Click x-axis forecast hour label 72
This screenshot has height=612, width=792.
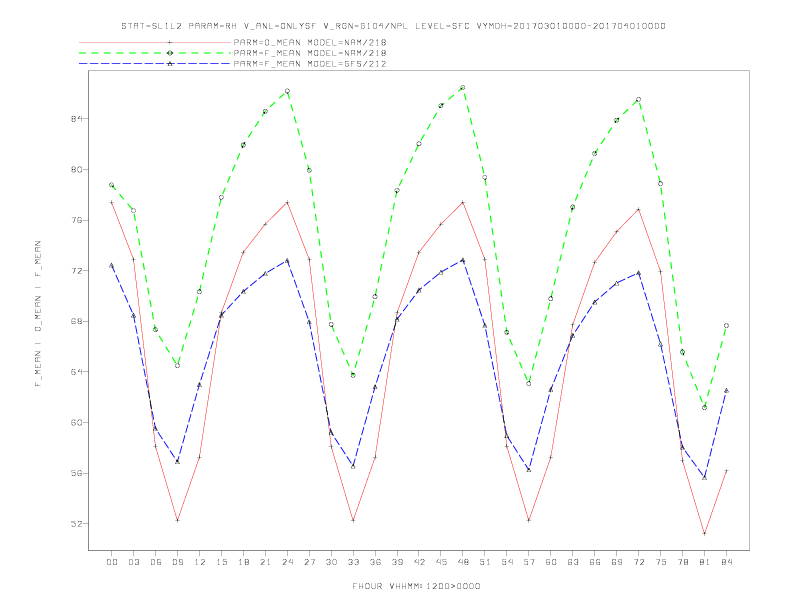coord(638,562)
